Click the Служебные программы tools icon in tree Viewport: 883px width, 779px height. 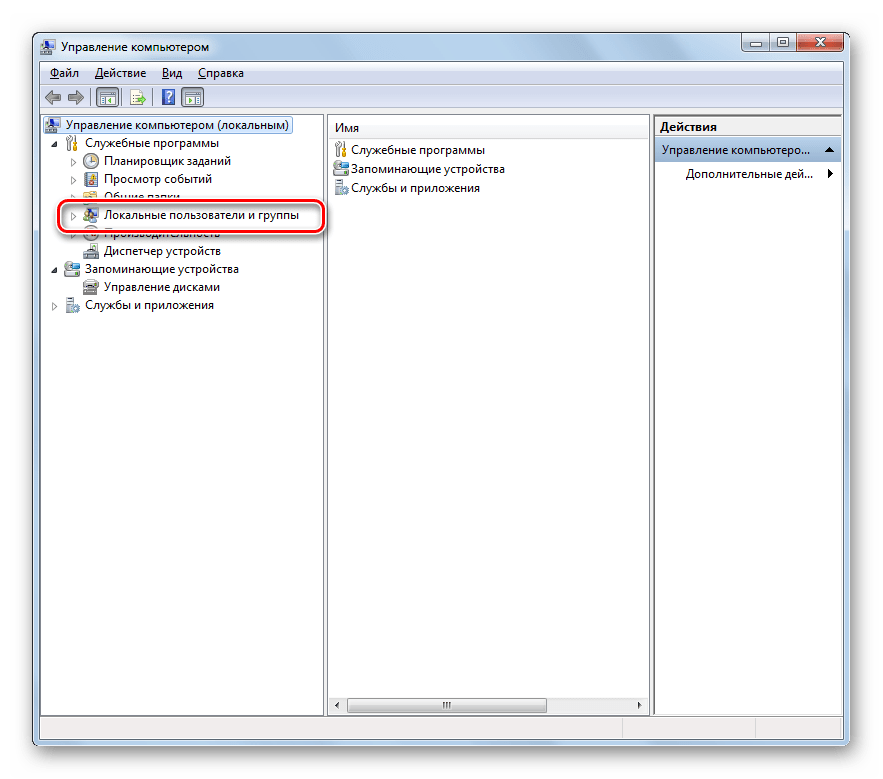click(x=72, y=143)
